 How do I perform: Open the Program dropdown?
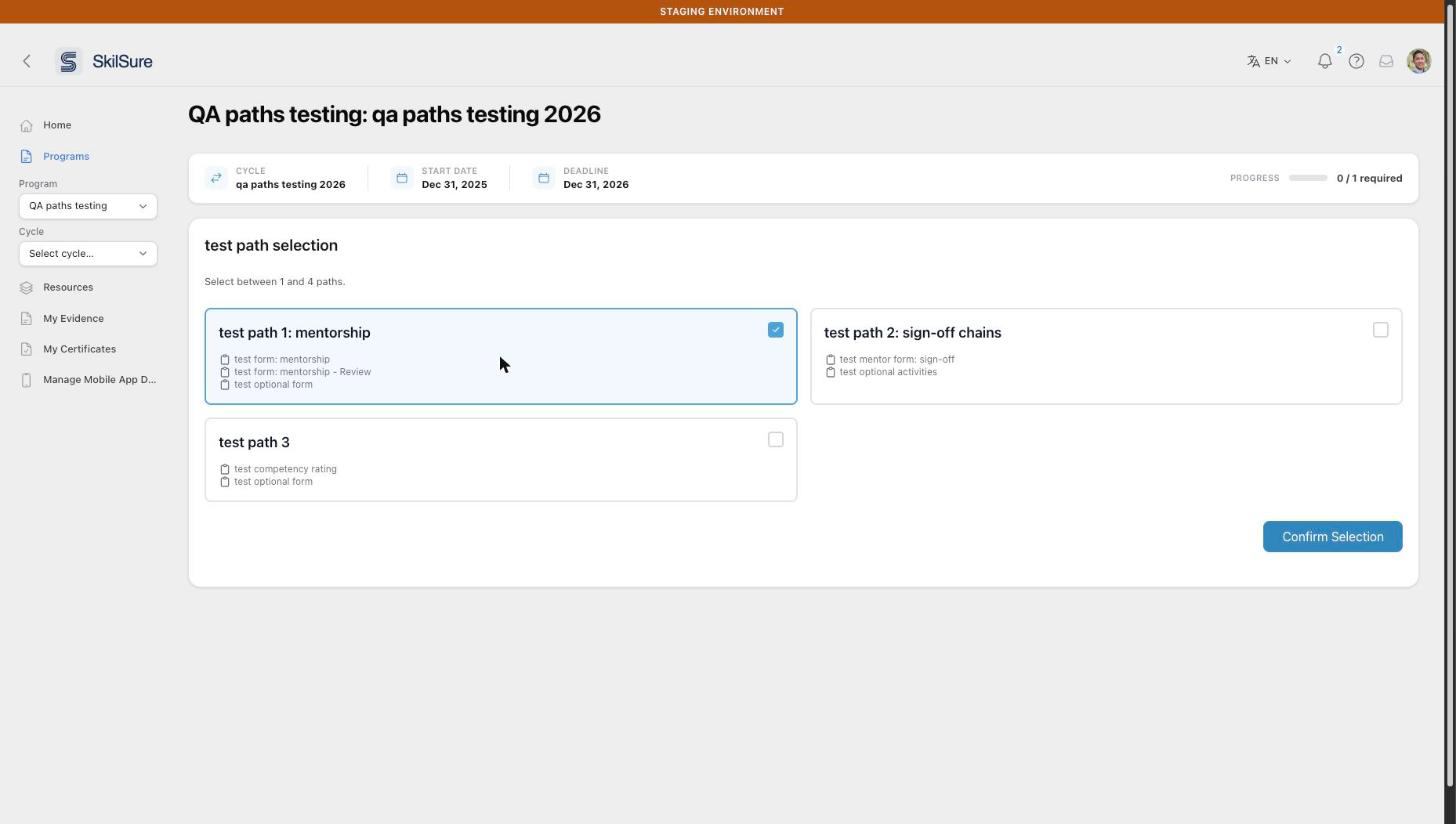88,206
